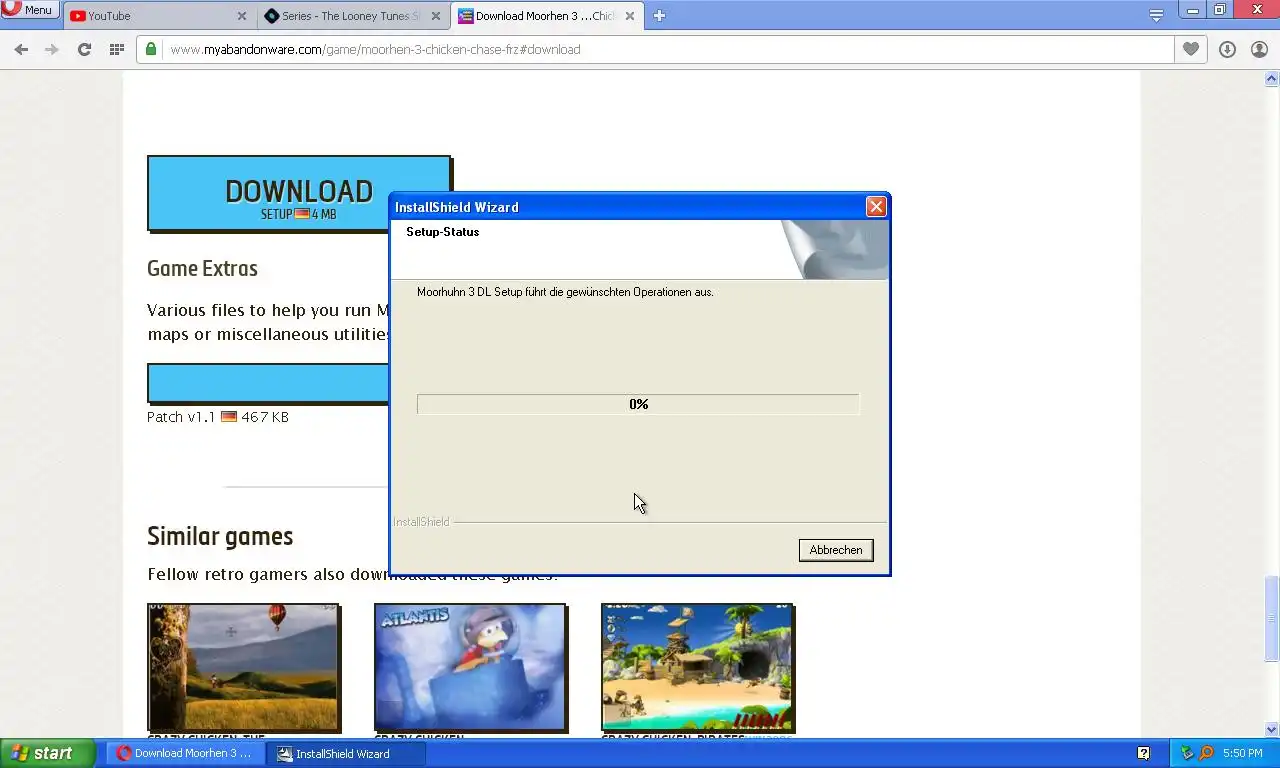Close the InstallShield Wizard dialog
This screenshot has width=1280, height=768.
[x=876, y=207]
